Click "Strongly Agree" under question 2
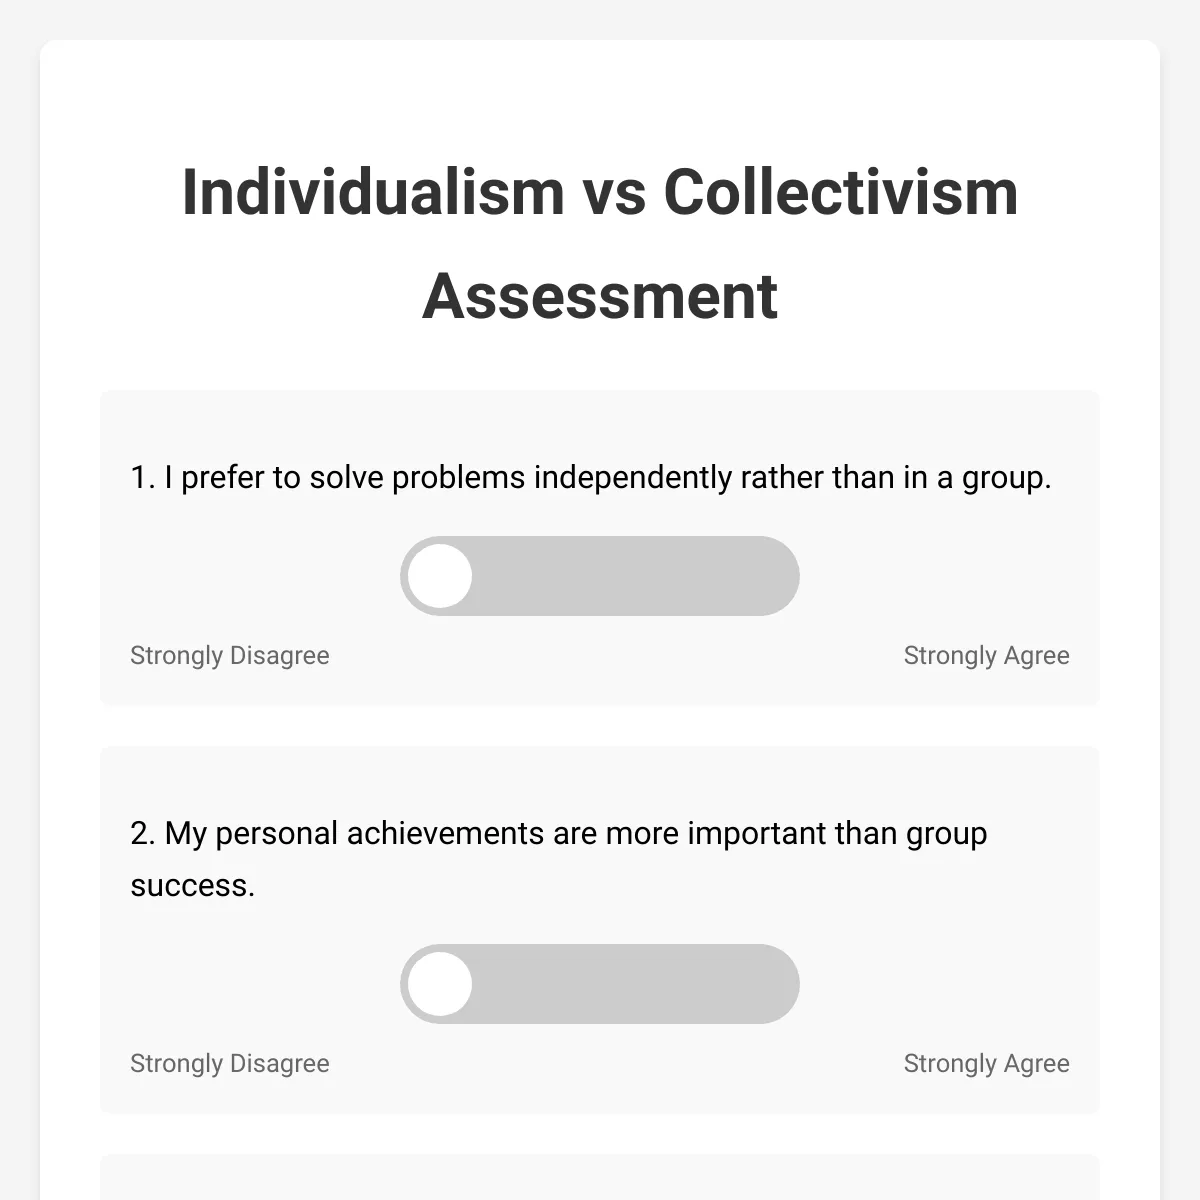Viewport: 1200px width, 1200px height. (986, 1064)
